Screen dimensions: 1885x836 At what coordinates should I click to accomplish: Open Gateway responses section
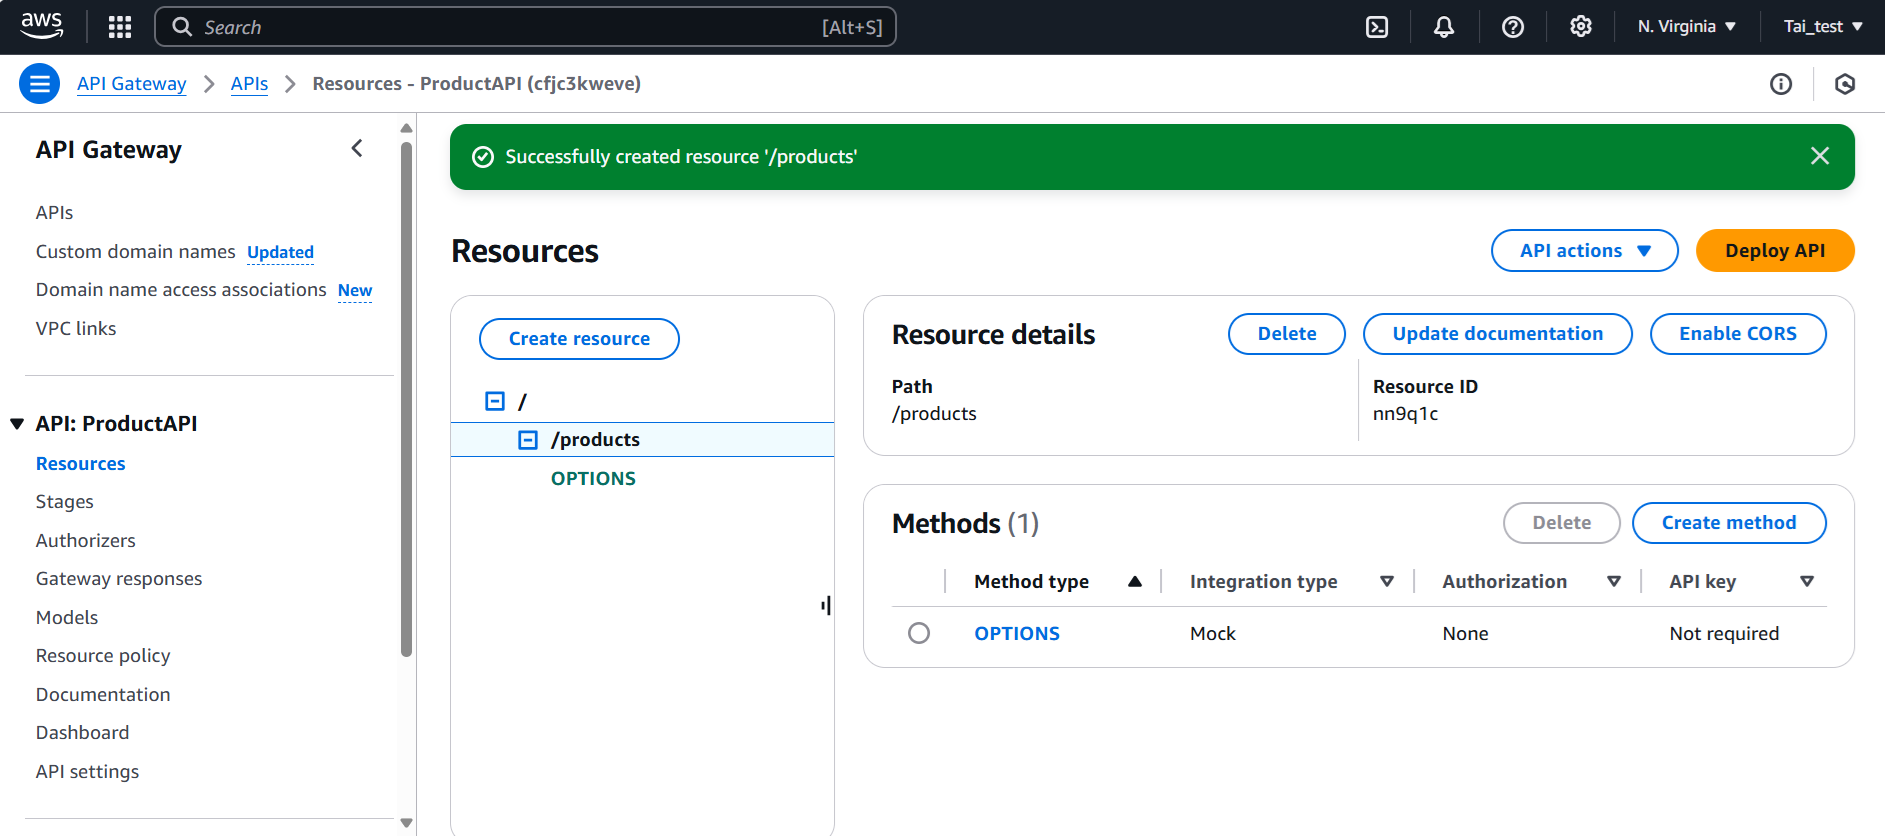tap(119, 579)
